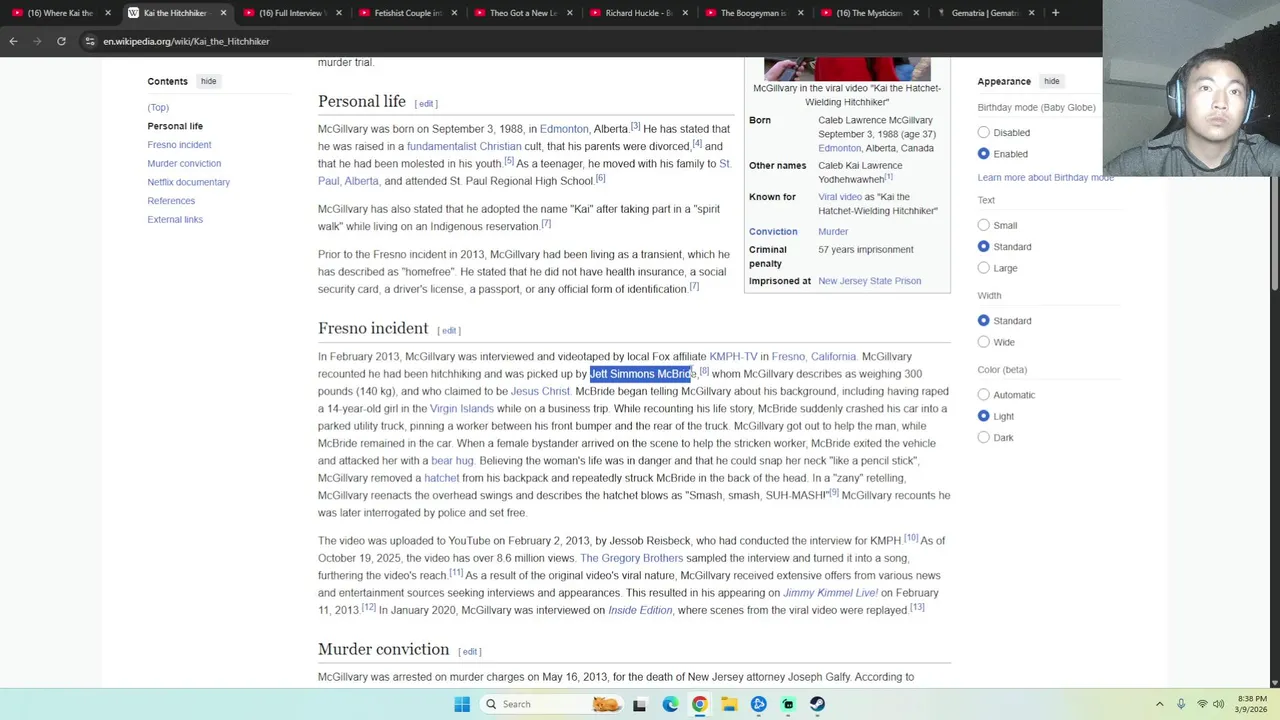Go to Murder conviction in contents

click(x=184, y=163)
